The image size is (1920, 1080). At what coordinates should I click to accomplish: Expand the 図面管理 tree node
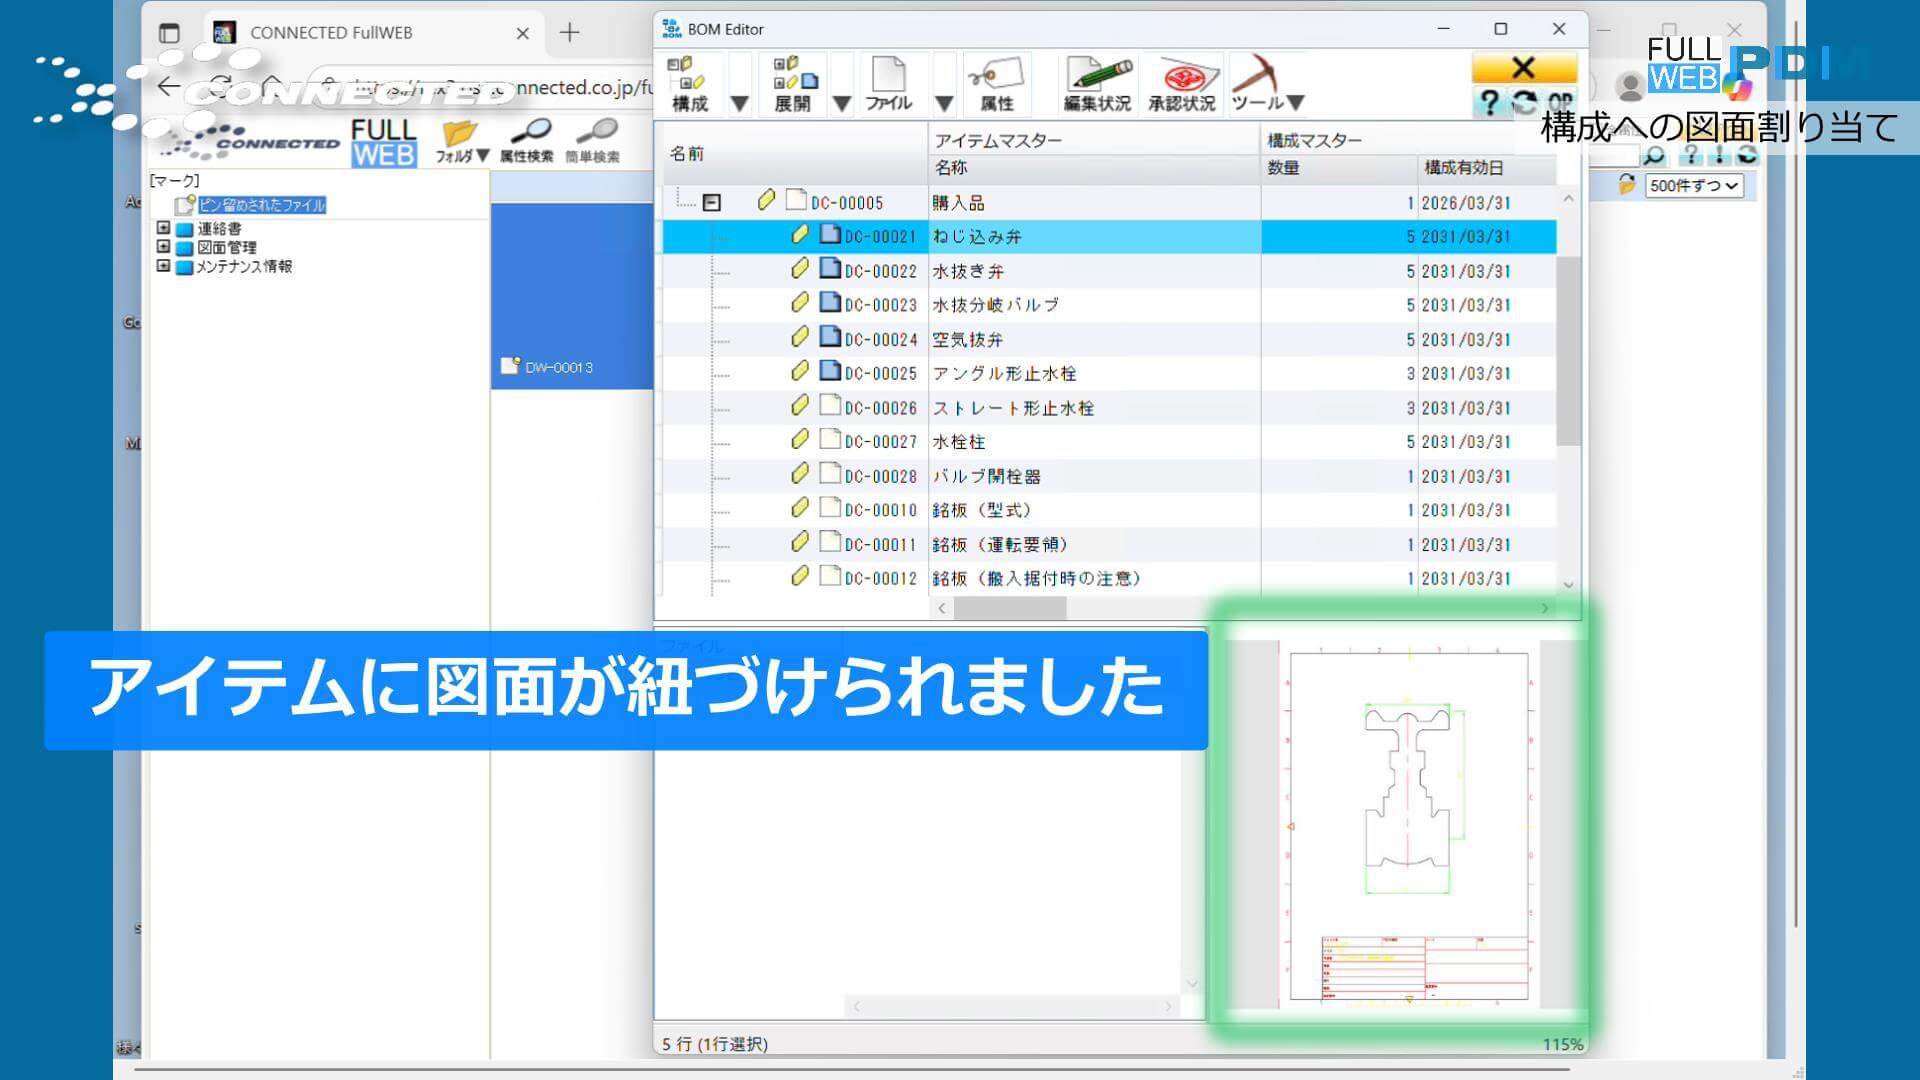pyautogui.click(x=163, y=245)
